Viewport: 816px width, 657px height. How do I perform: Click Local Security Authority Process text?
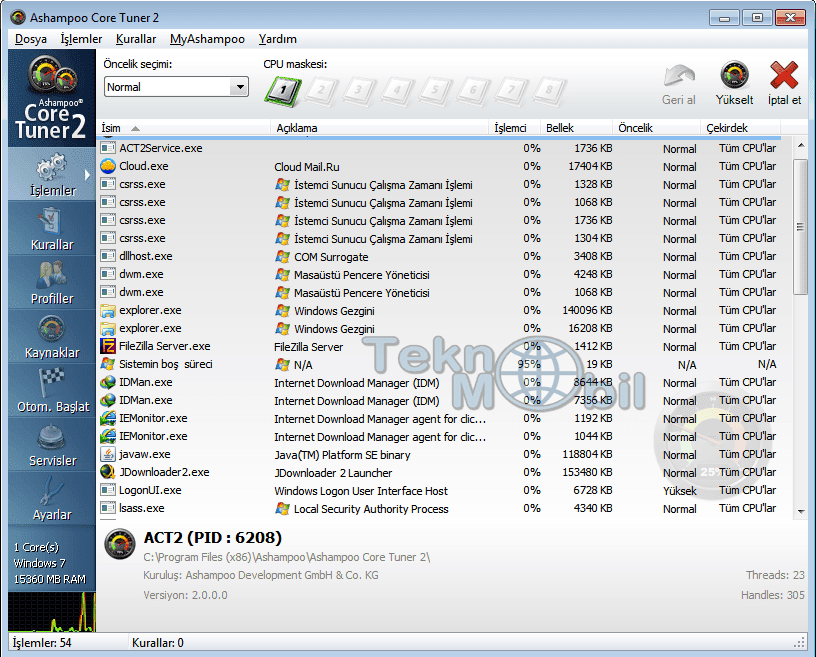click(371, 509)
